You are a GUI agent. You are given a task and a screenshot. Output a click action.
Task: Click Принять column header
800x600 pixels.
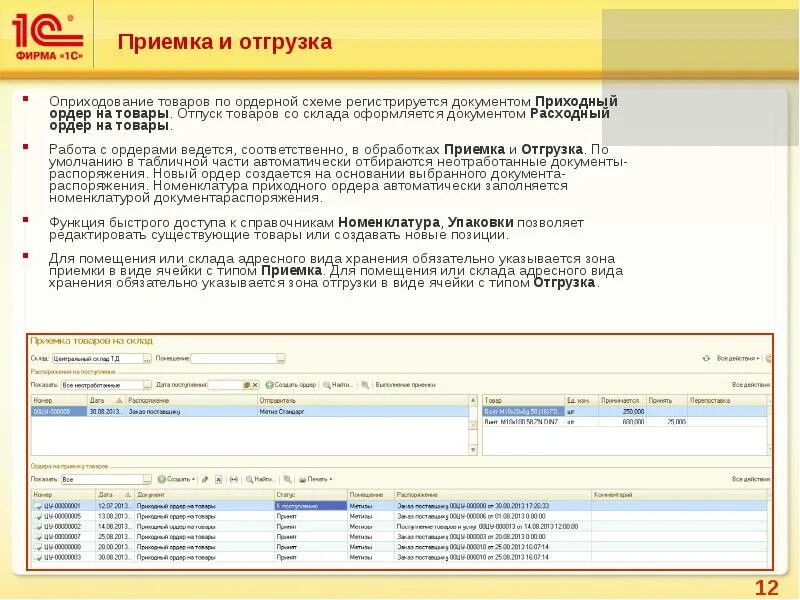[667, 401]
